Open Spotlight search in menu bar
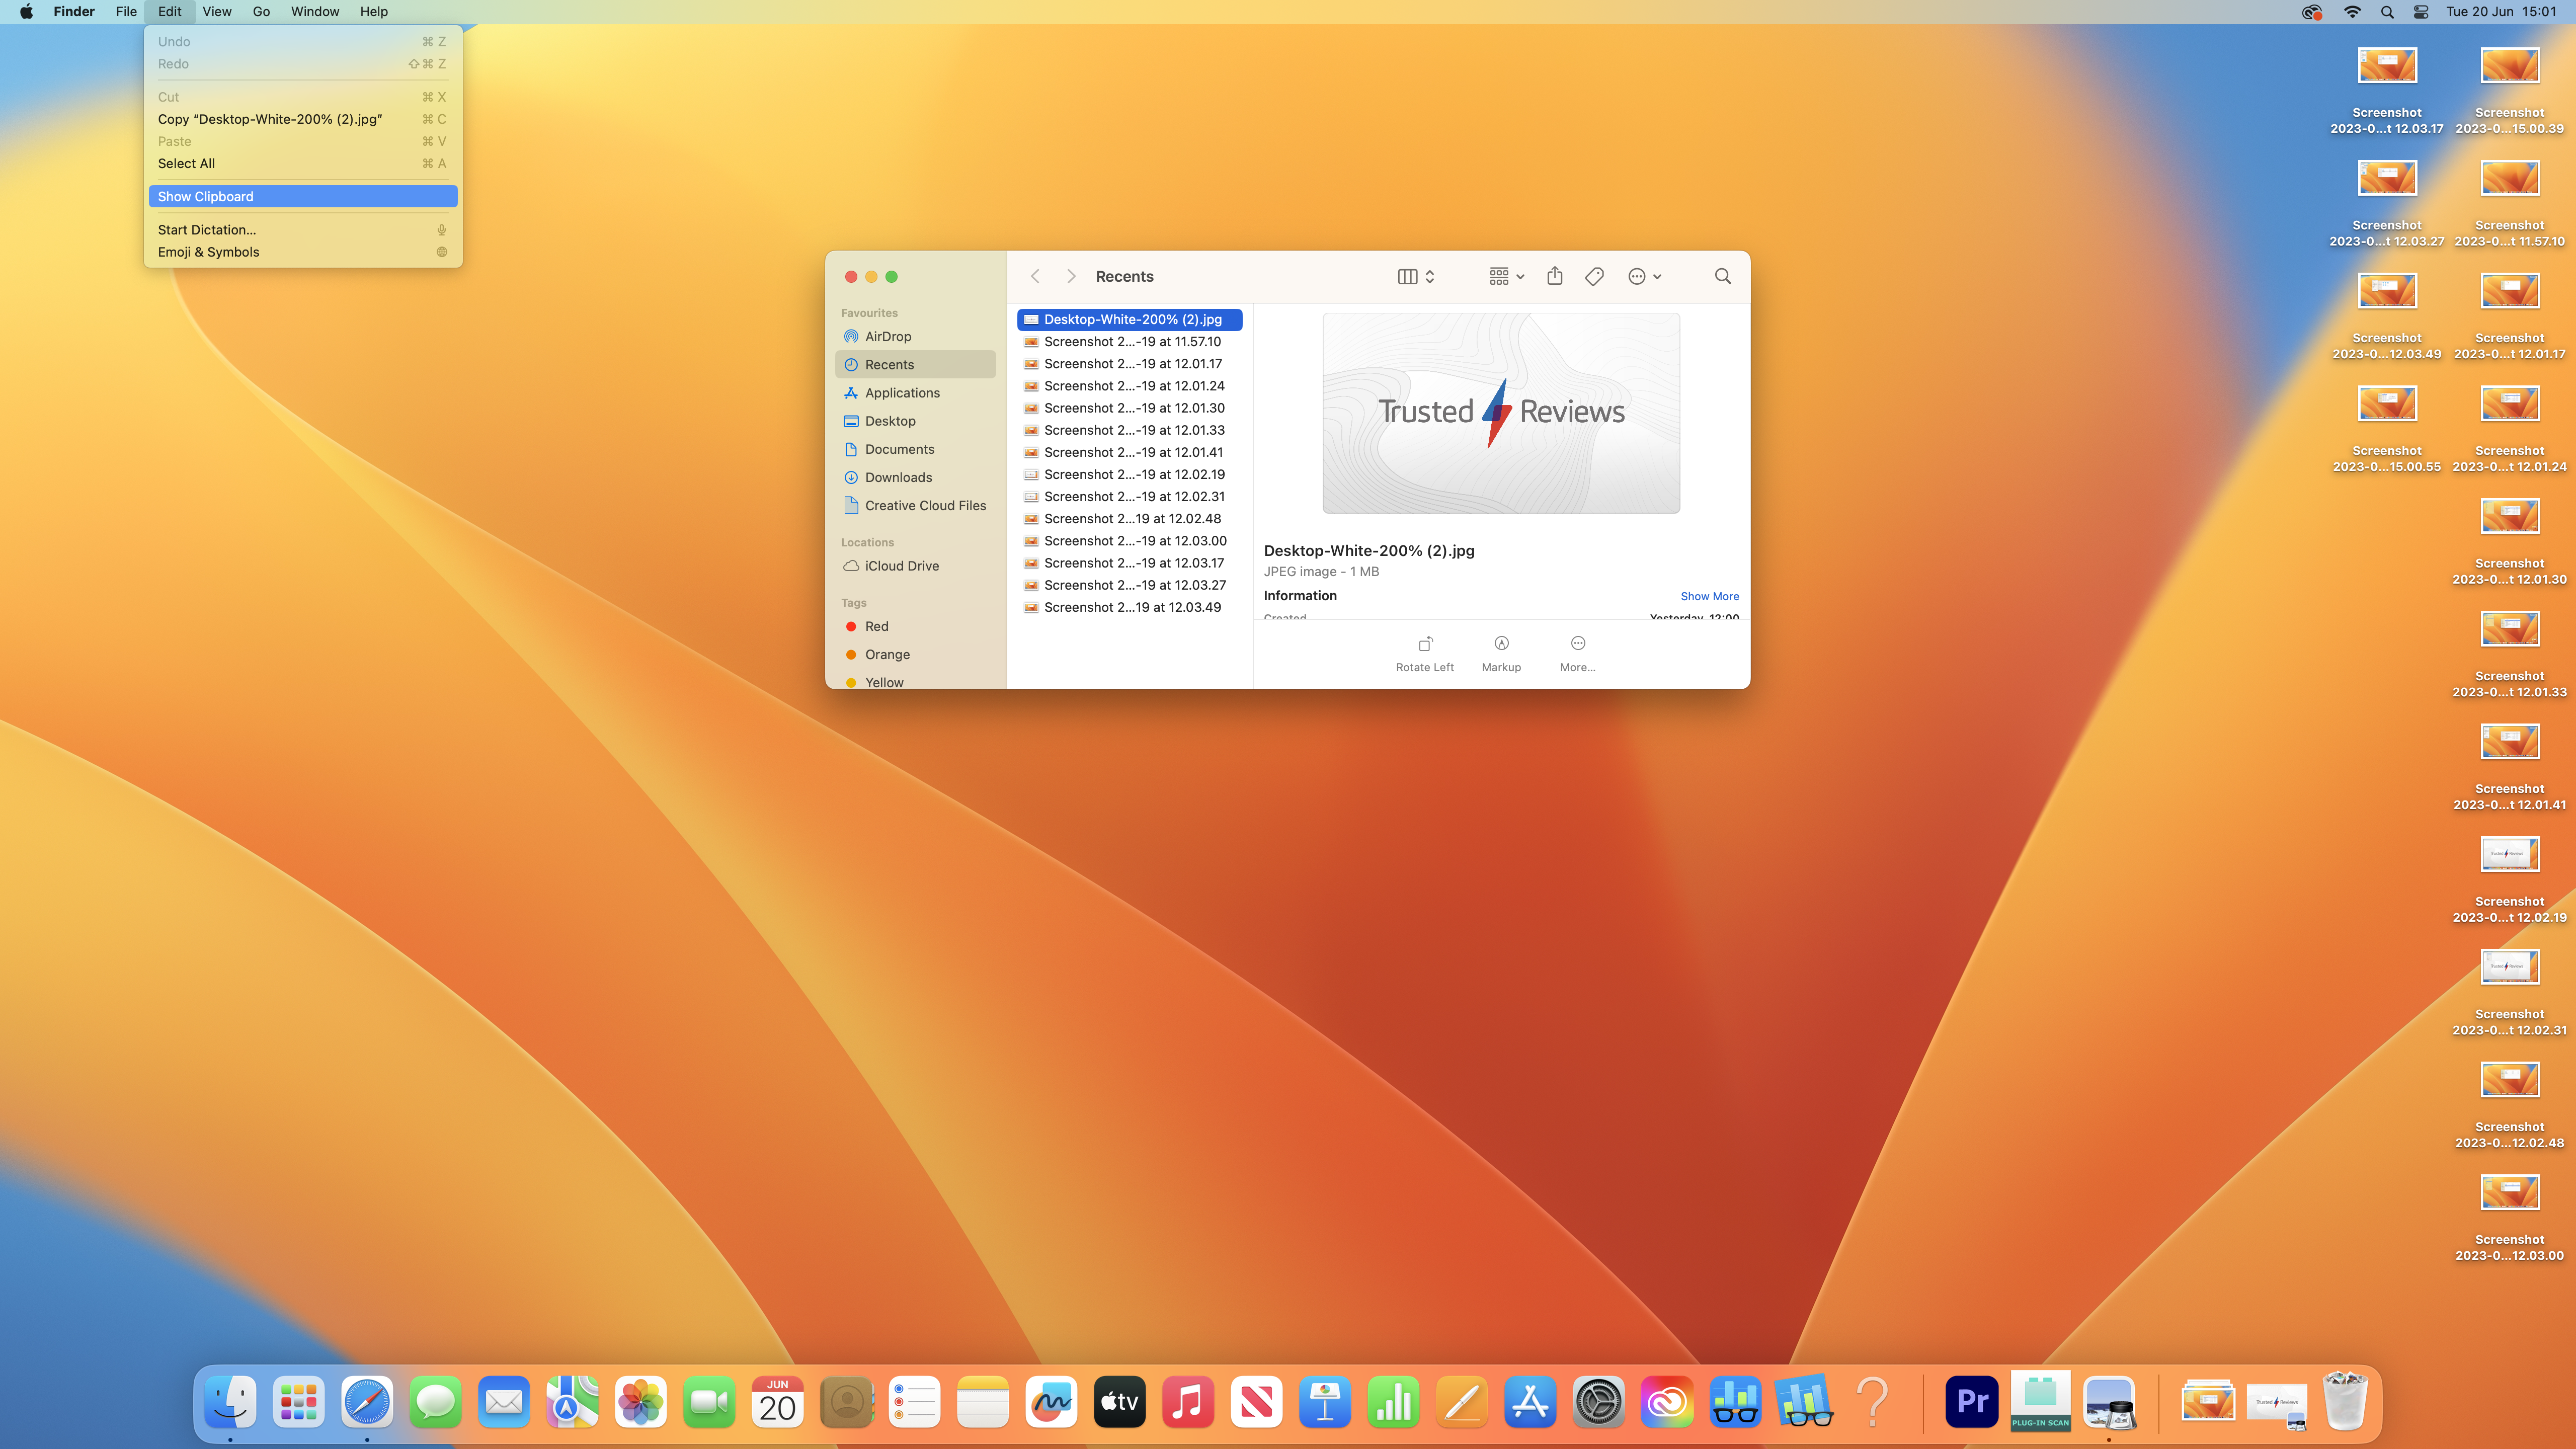The height and width of the screenshot is (1449, 2576). [x=2386, y=12]
